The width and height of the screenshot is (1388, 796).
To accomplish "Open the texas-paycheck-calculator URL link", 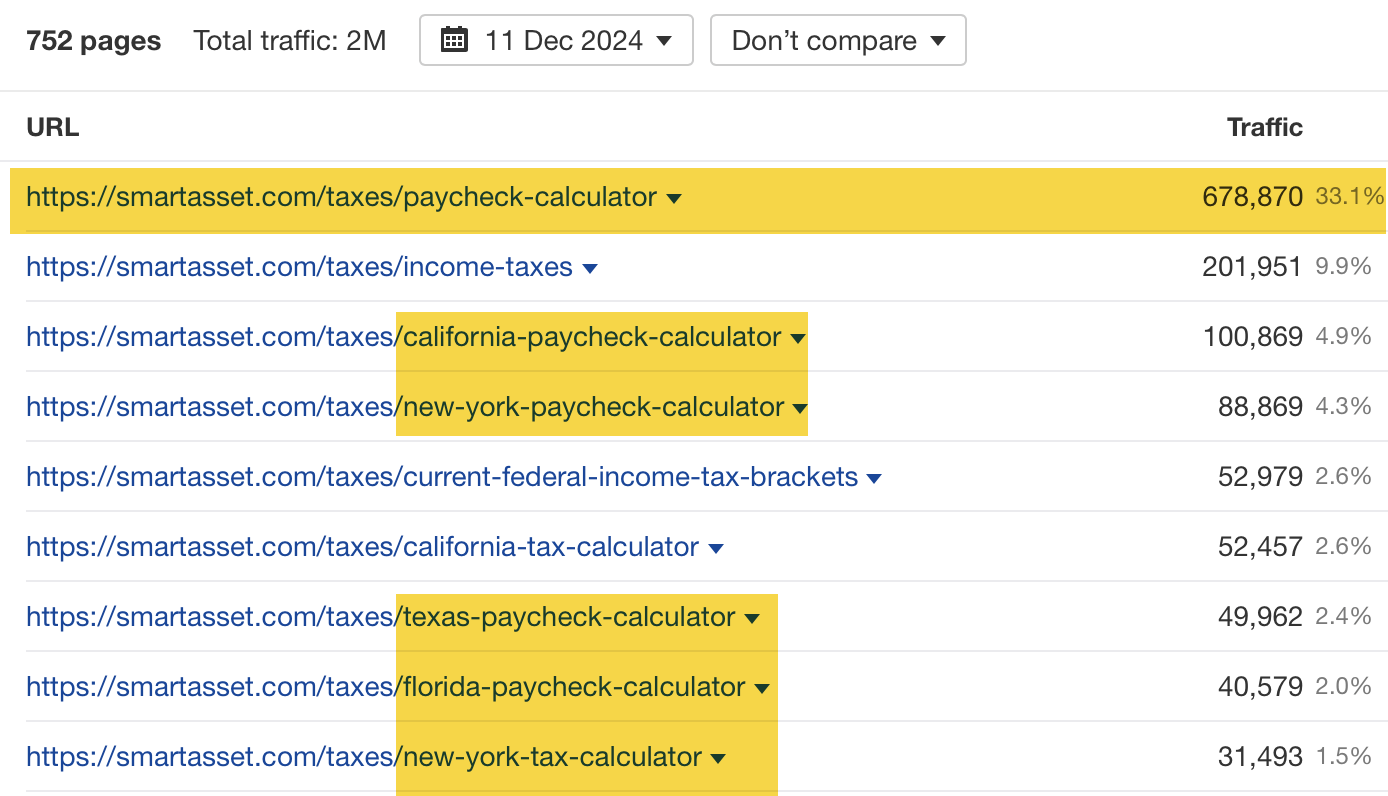I will click(x=381, y=617).
